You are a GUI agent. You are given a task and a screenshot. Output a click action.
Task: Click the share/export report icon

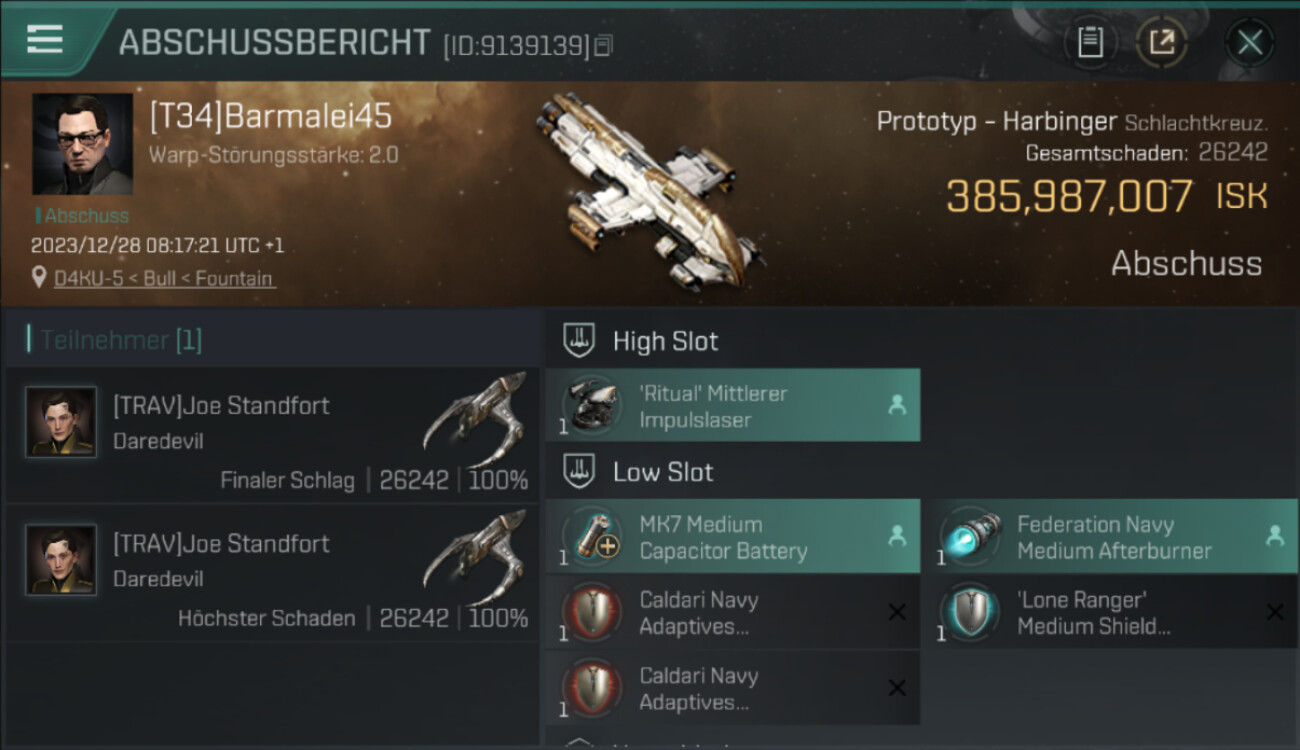(1162, 43)
